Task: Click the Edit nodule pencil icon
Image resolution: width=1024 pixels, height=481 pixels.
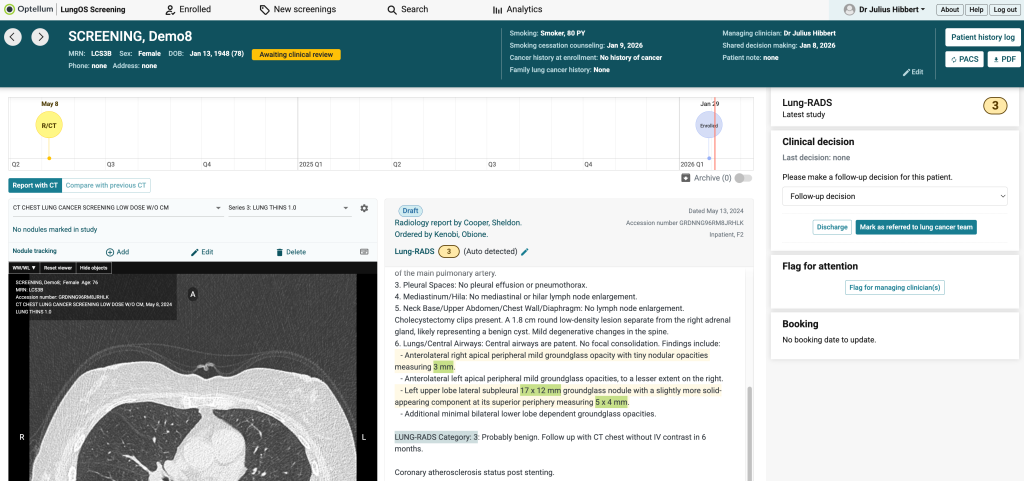Action: point(194,252)
